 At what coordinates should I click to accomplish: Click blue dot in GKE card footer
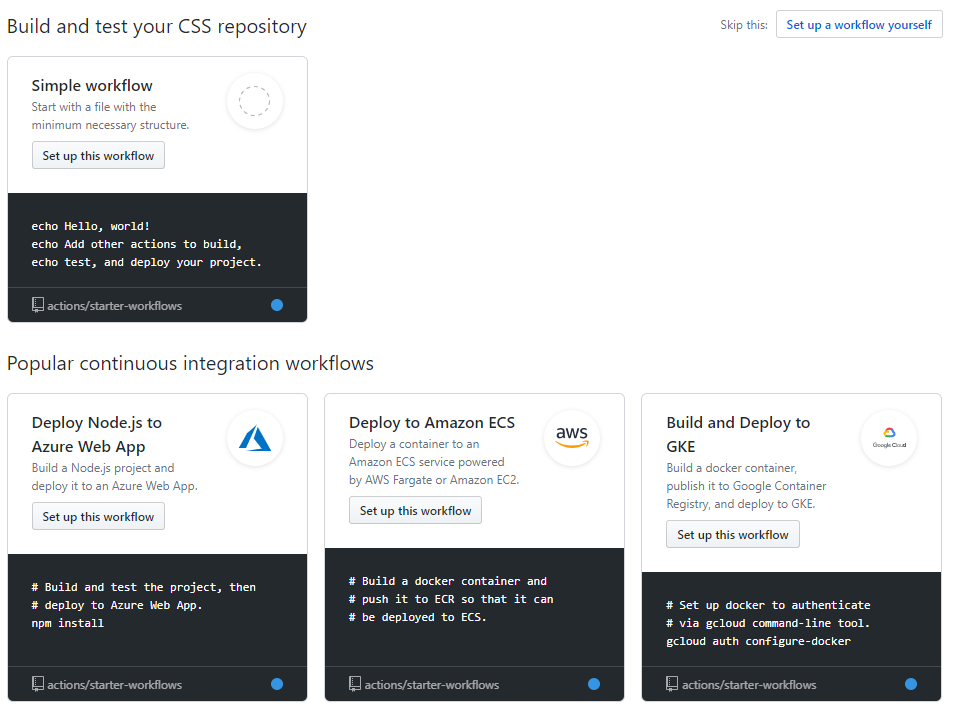coord(911,684)
